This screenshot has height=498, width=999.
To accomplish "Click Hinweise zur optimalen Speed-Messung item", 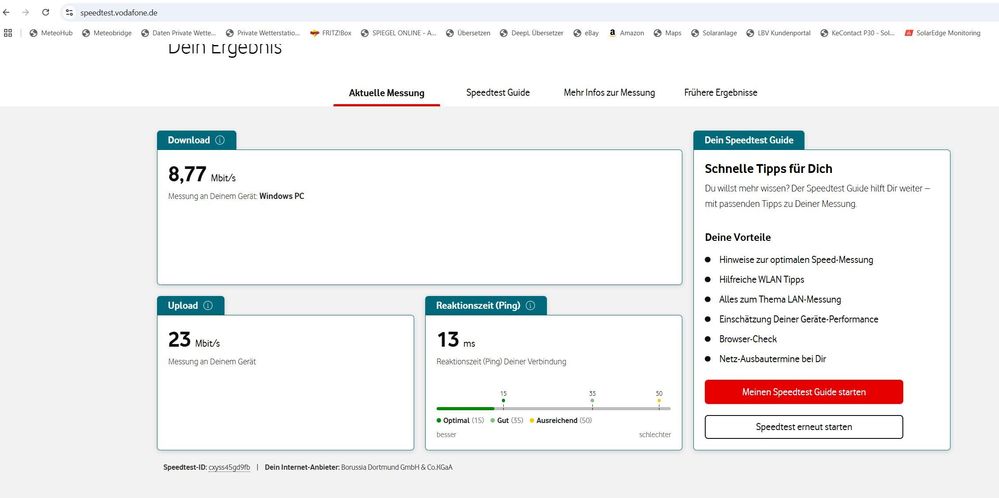I will pos(796,260).
